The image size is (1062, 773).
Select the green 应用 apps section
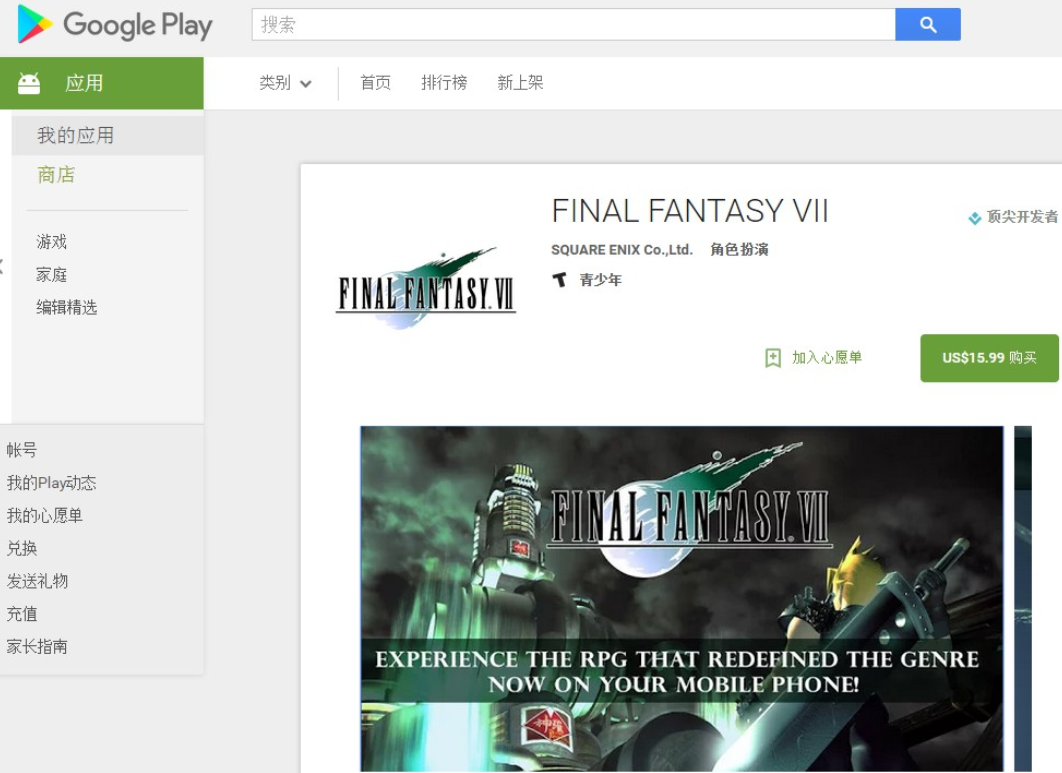click(102, 83)
